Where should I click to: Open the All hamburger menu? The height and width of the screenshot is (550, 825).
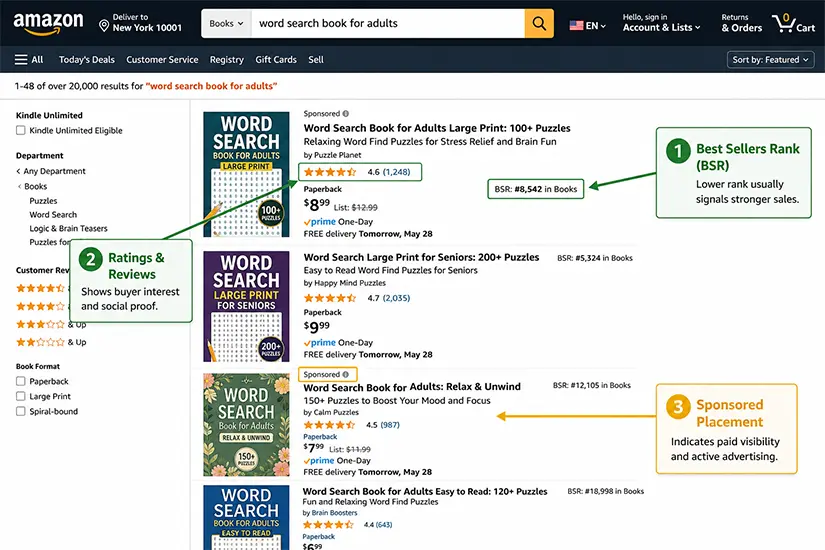pyautogui.click(x=29, y=59)
